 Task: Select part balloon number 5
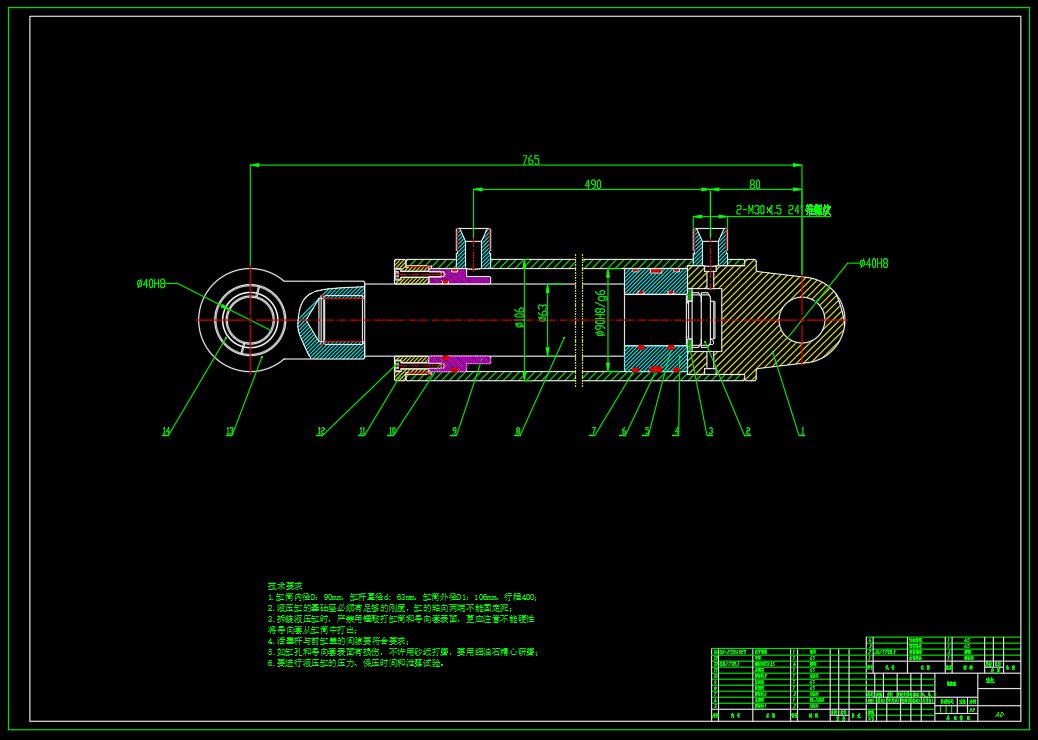pyautogui.click(x=647, y=432)
